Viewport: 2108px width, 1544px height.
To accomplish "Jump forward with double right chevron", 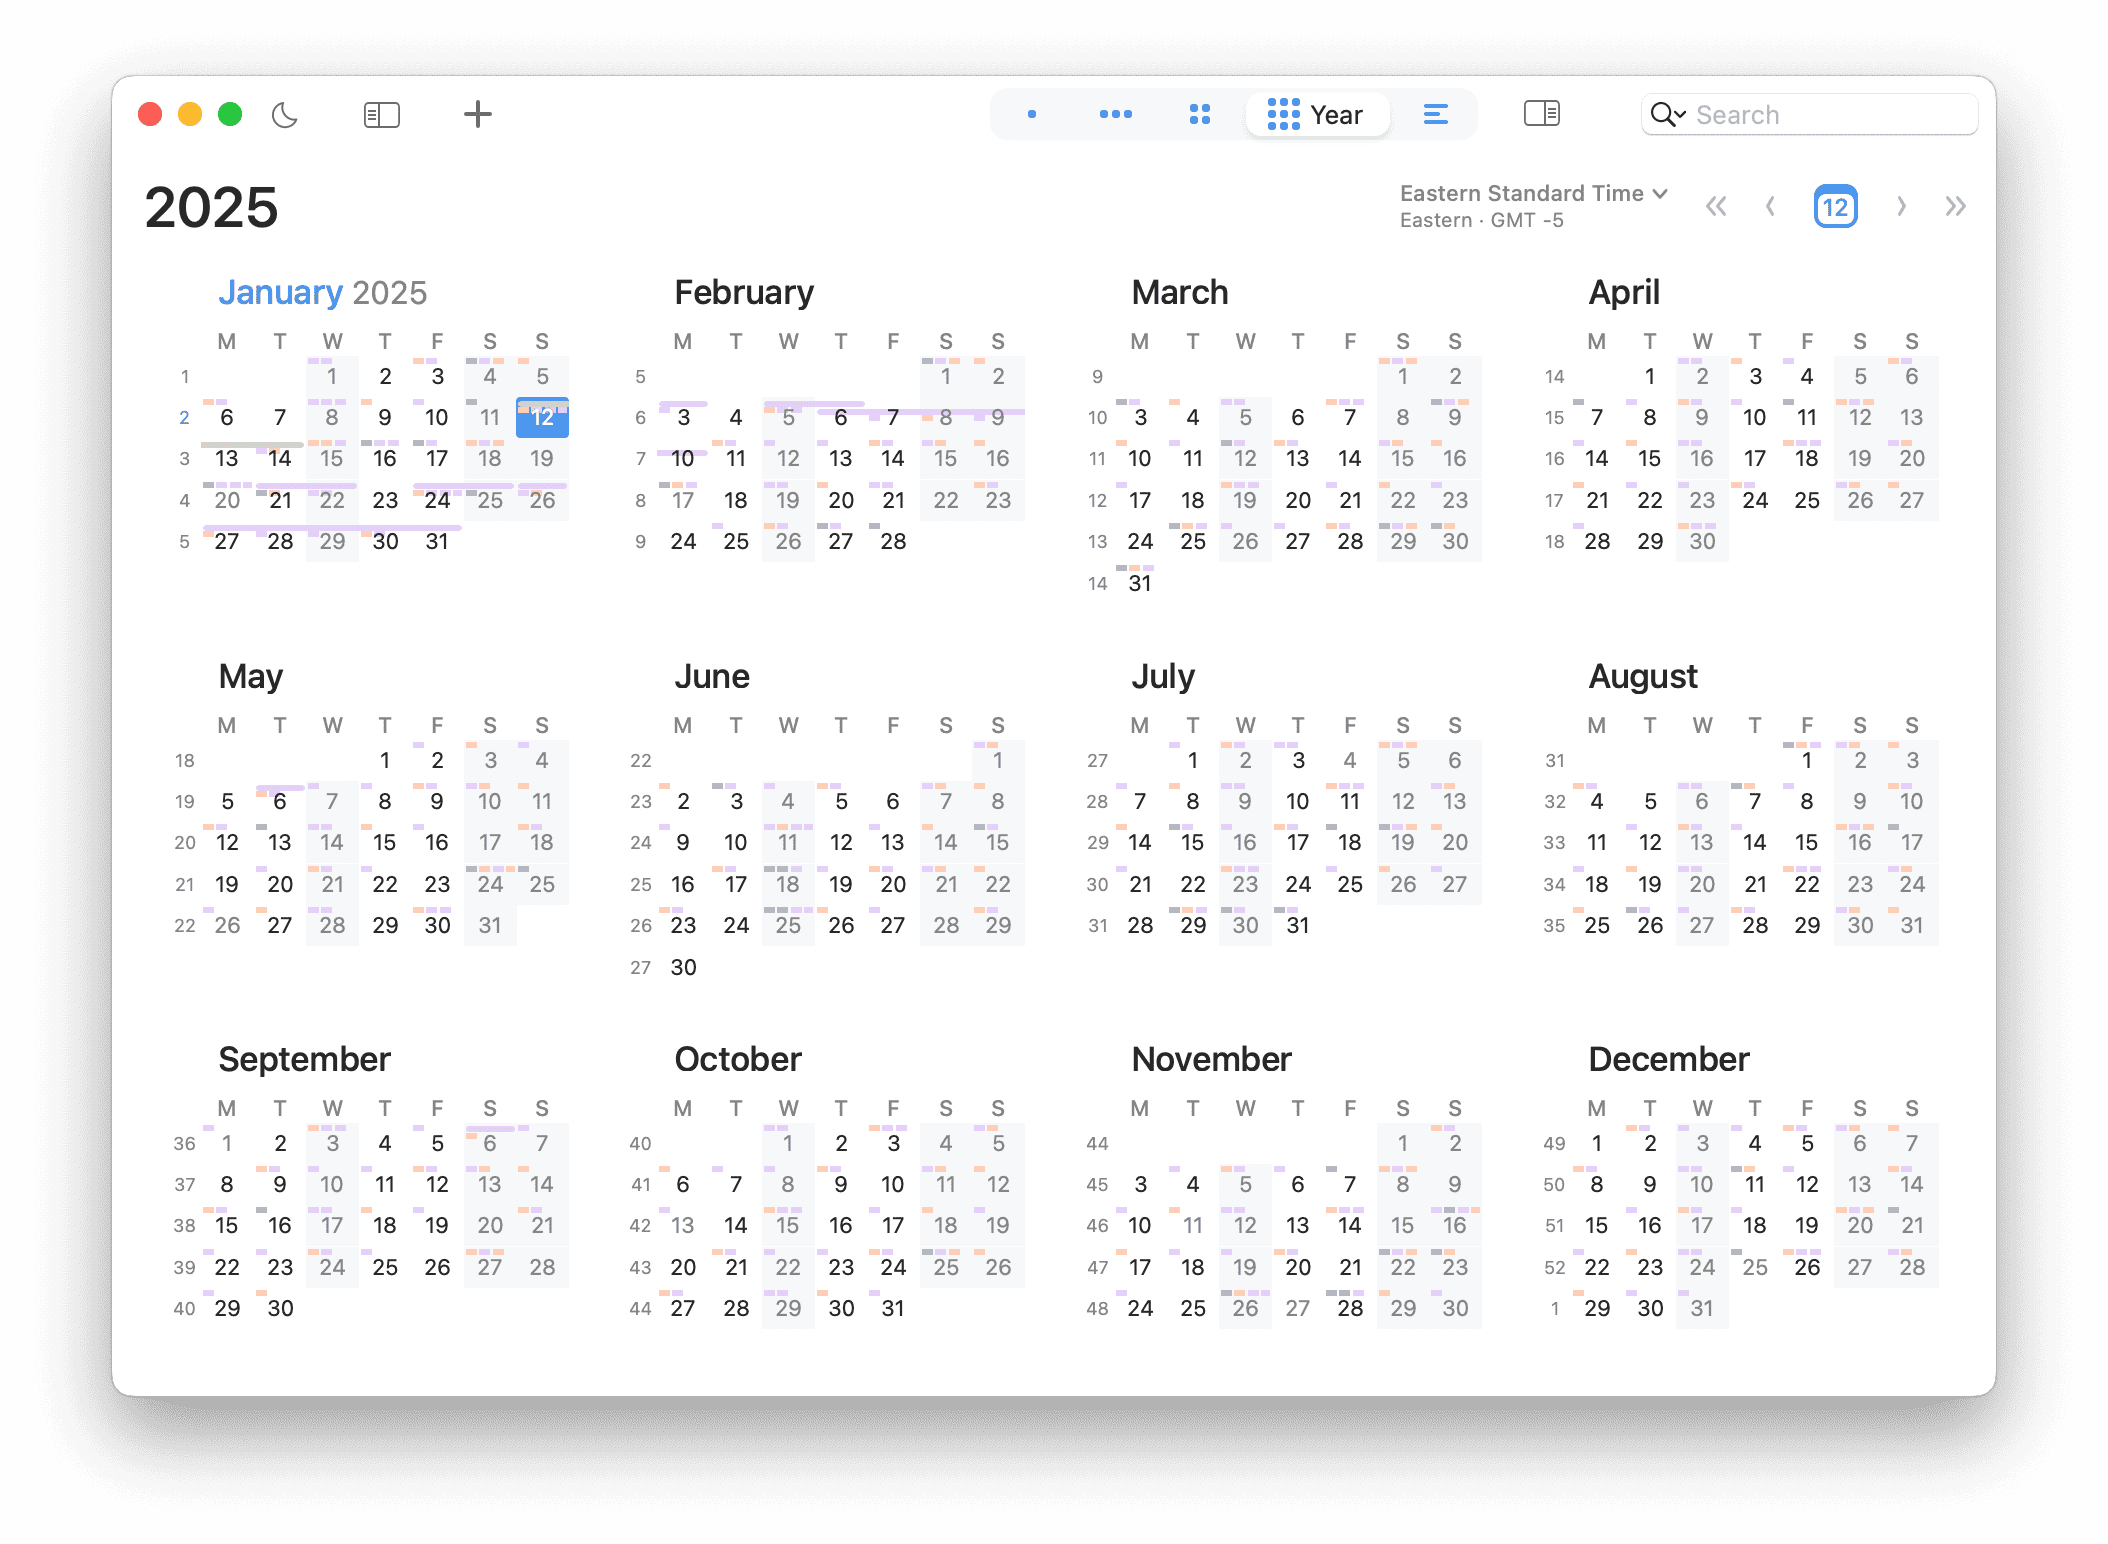I will 1956,207.
